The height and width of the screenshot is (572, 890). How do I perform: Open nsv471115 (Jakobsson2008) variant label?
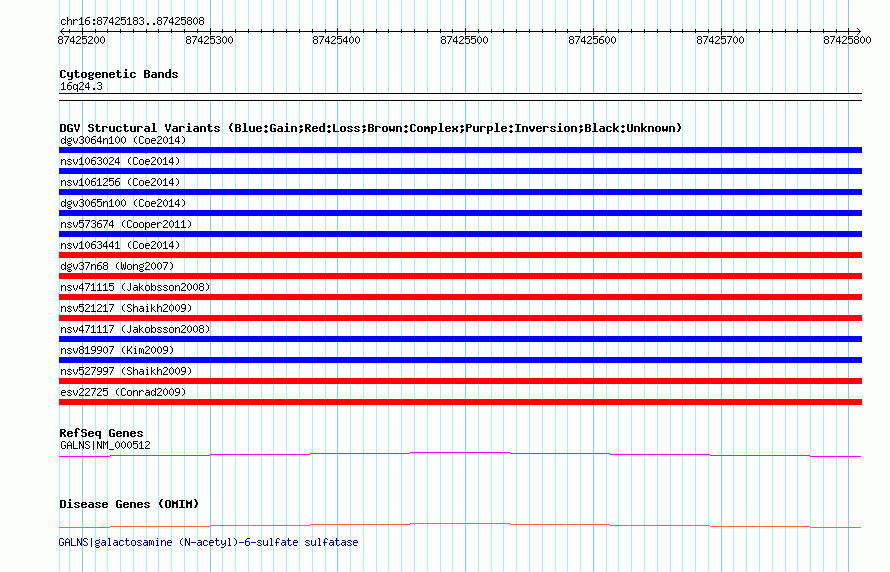[x=135, y=287]
